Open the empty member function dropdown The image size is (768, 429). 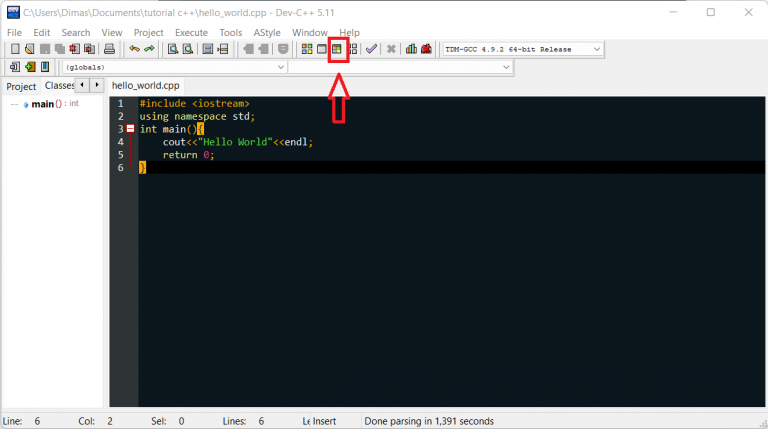[x=400, y=67]
